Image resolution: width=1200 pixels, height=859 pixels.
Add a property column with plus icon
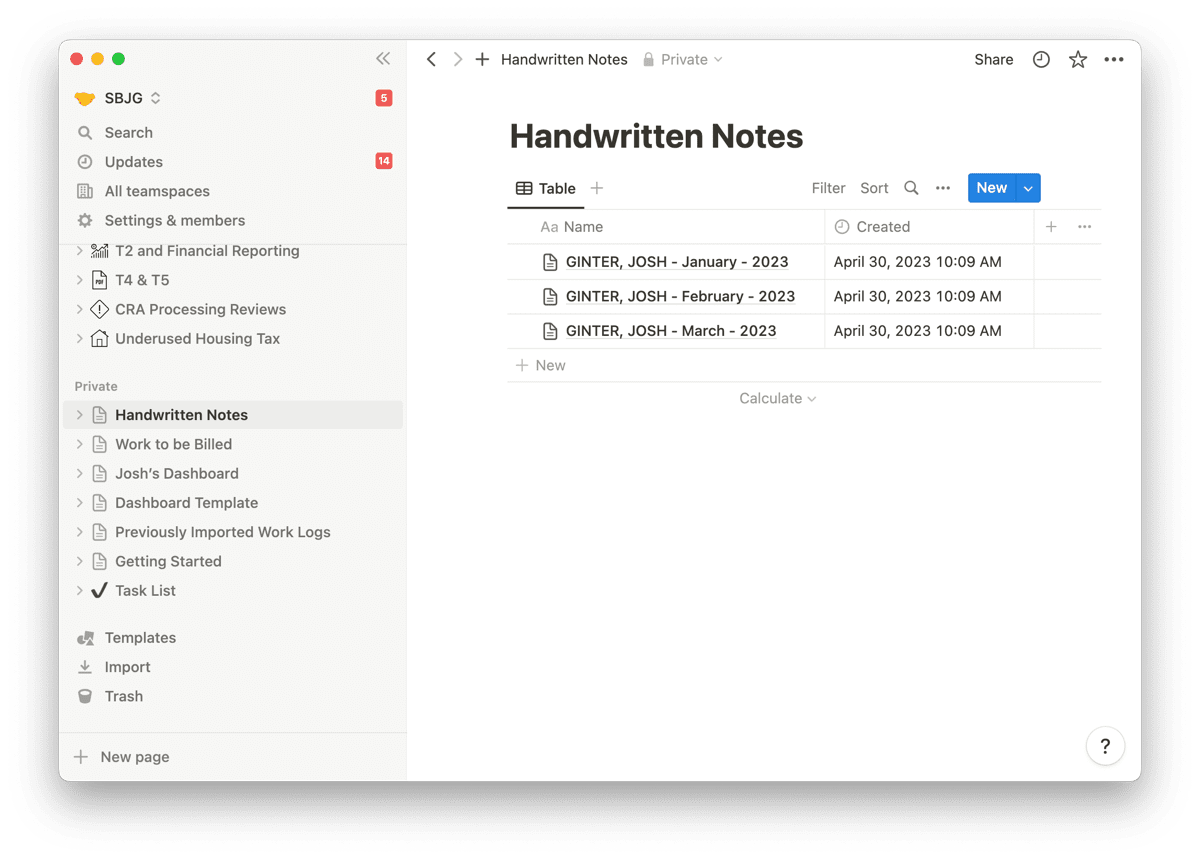pos(1051,227)
